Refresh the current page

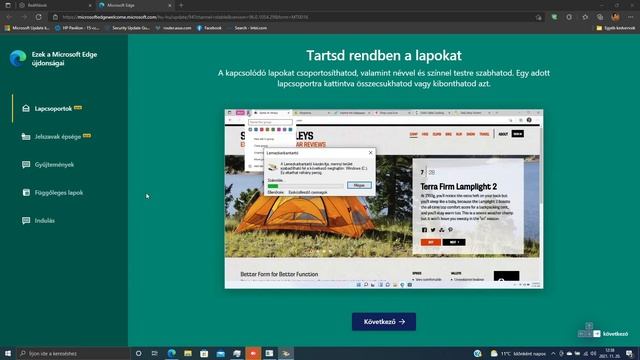coord(38,17)
